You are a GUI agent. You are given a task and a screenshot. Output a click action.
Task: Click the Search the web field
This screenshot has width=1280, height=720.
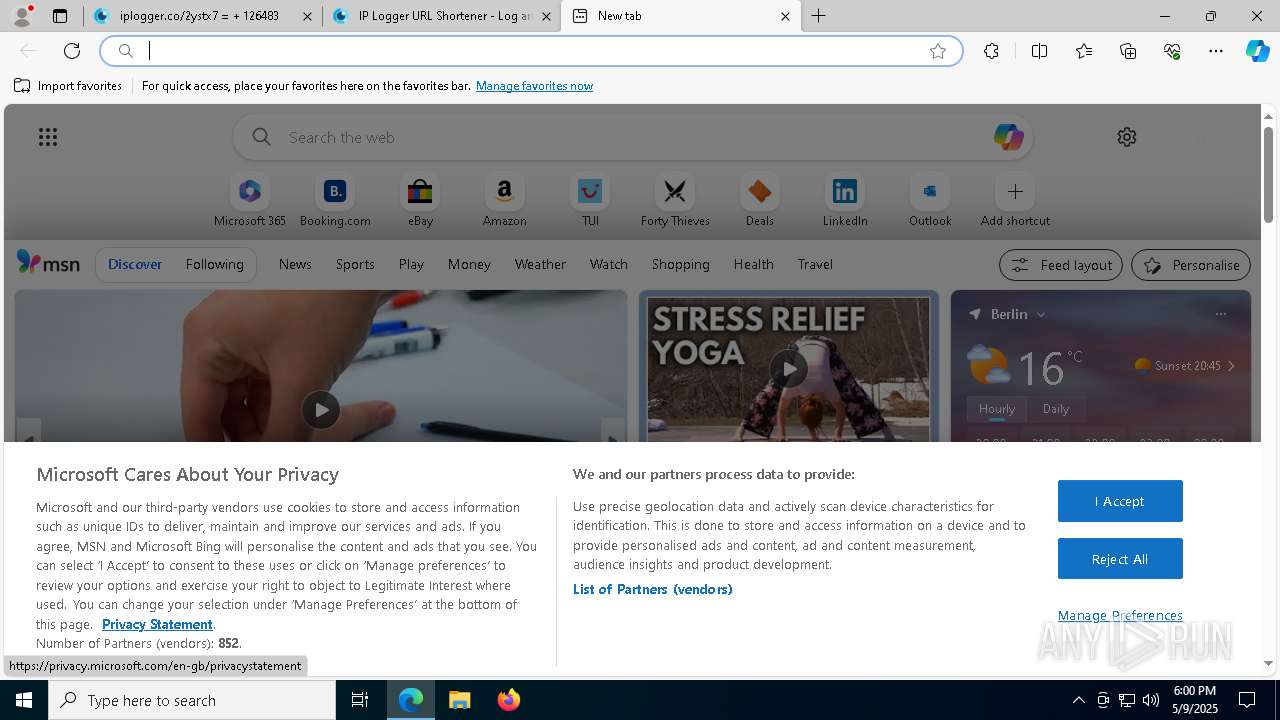pyautogui.click(x=630, y=137)
